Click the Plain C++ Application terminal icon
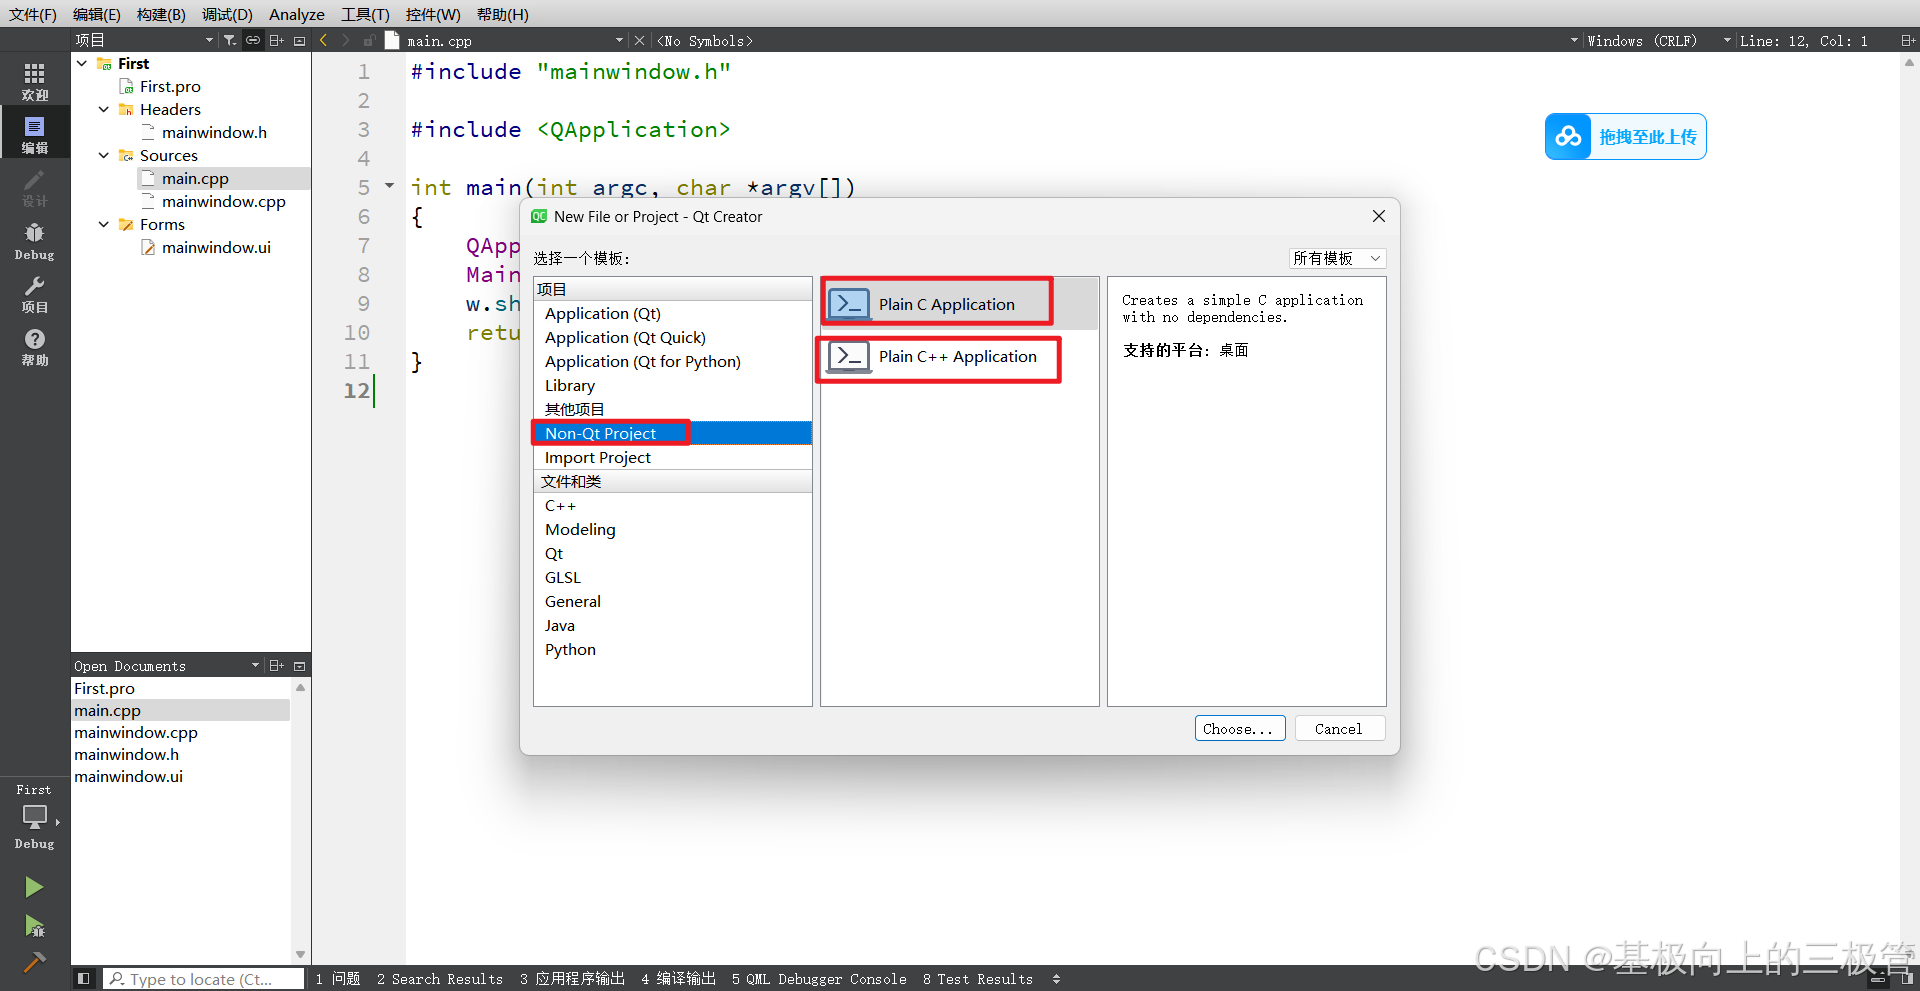The width and height of the screenshot is (1920, 991). point(849,356)
